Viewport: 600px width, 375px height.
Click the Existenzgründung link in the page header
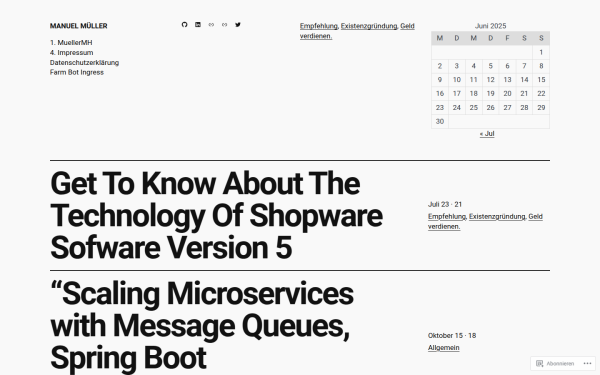click(x=369, y=26)
